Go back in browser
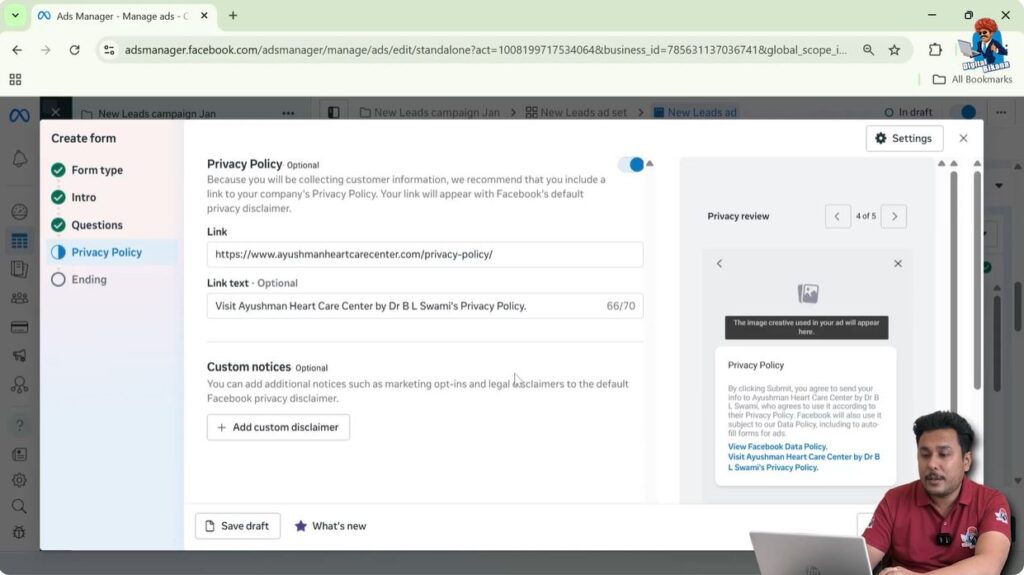This screenshot has width=1024, height=575. coord(17,50)
